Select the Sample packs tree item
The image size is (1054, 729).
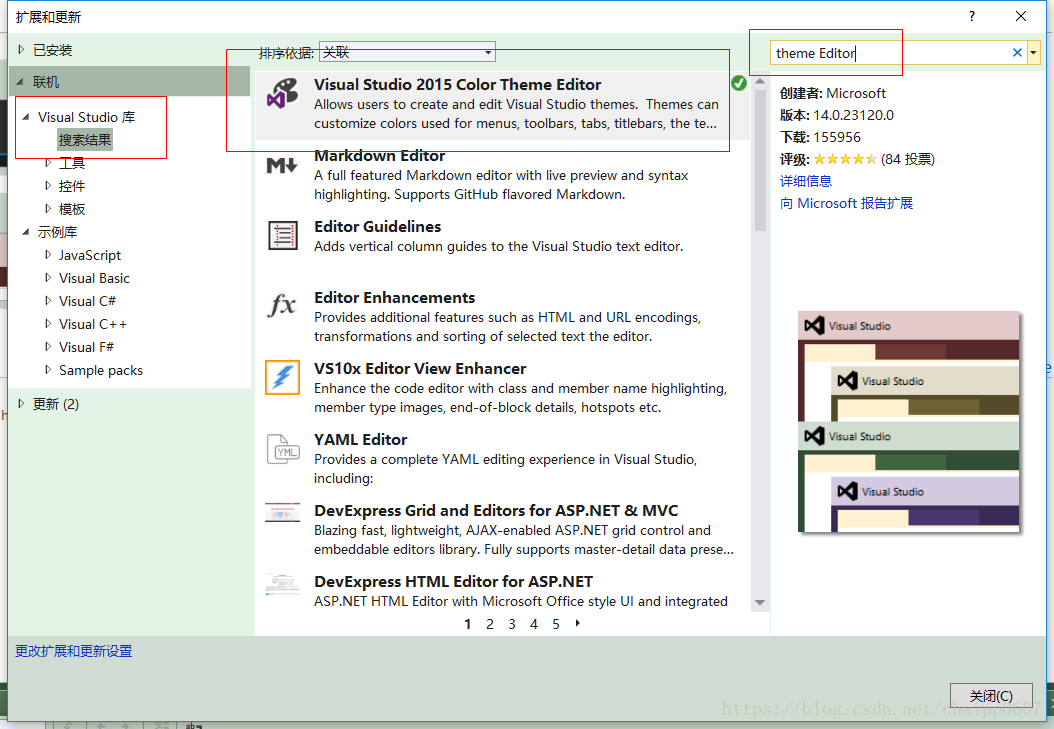(x=101, y=370)
